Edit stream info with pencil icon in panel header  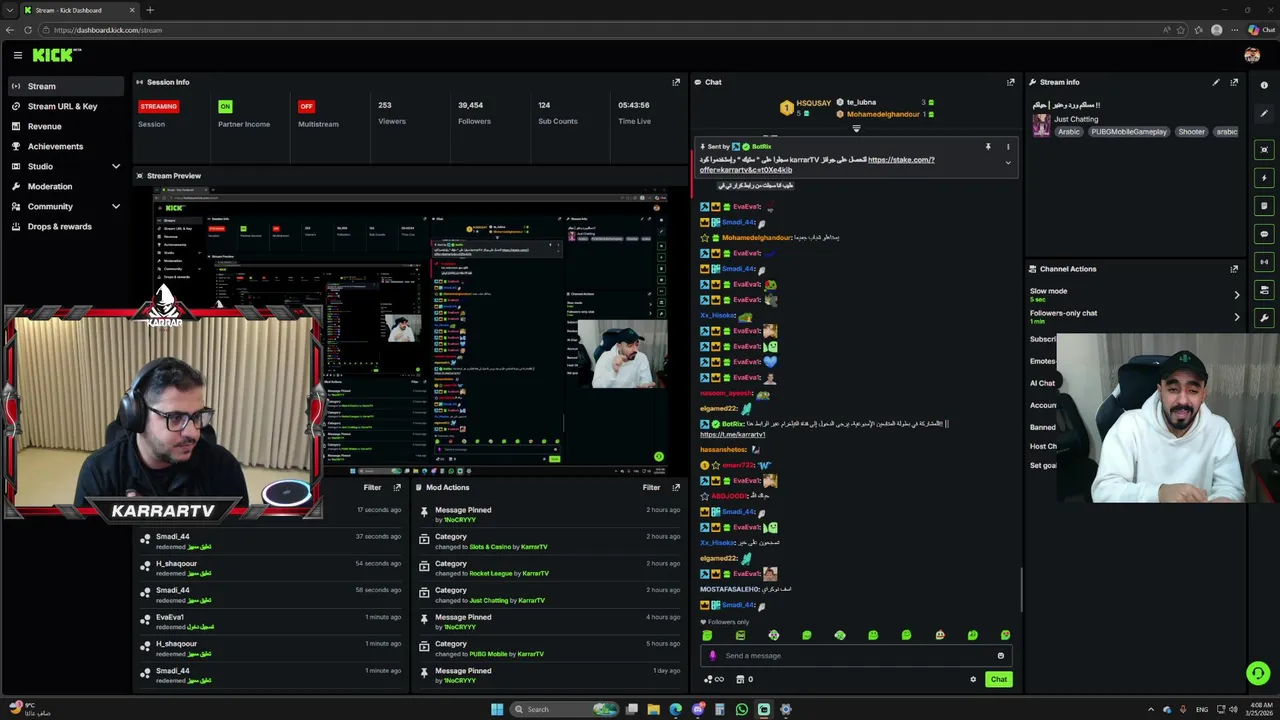coord(1216,82)
